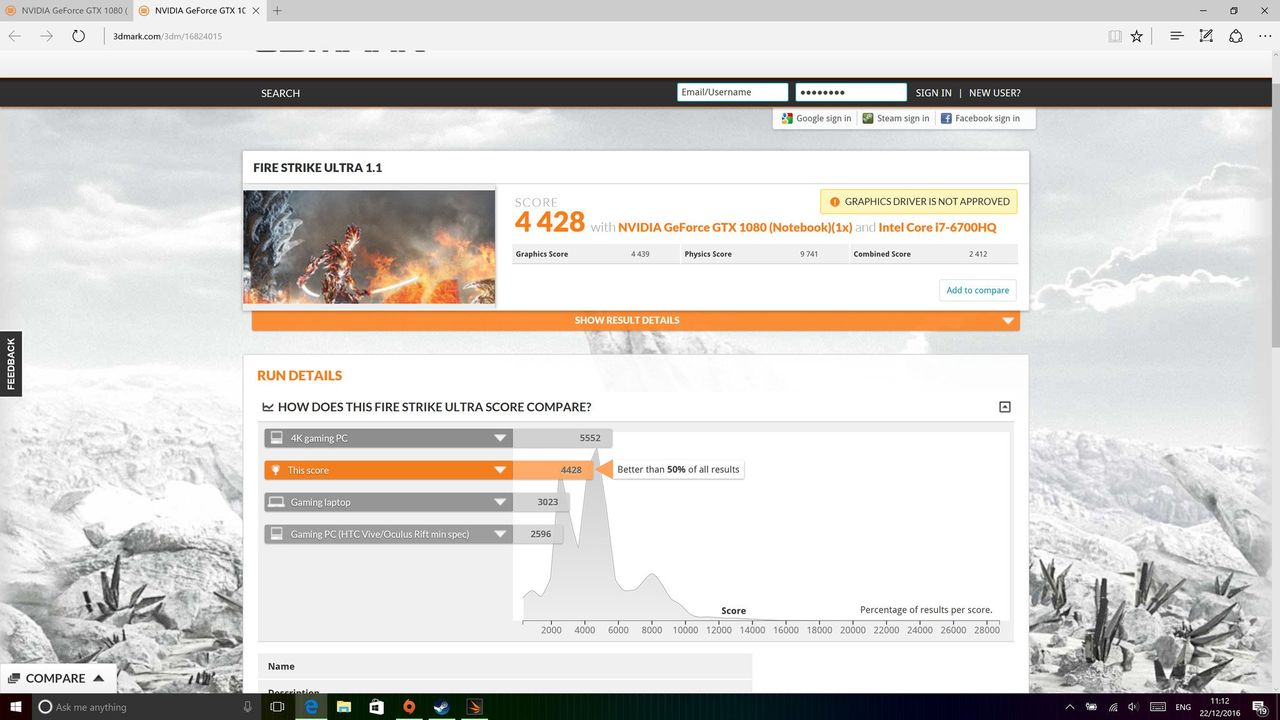Image resolution: width=1280 pixels, height=720 pixels.
Task: Open the NEW USER? link
Action: coord(995,93)
